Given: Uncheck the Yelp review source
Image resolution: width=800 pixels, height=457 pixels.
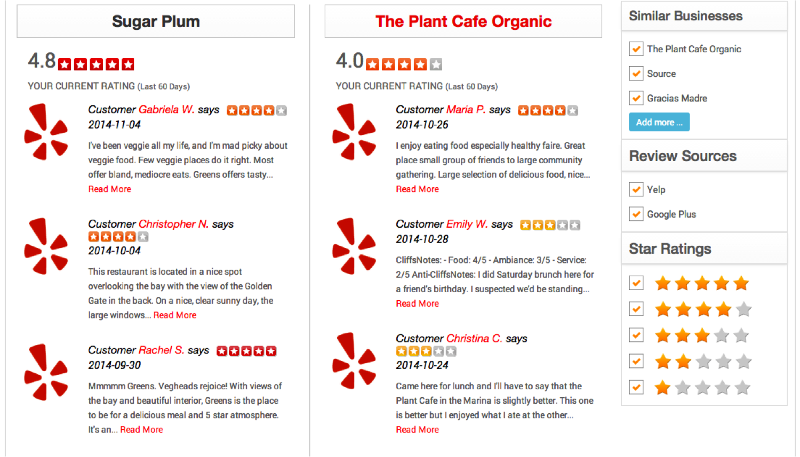Looking at the screenshot, I should (x=636, y=189).
